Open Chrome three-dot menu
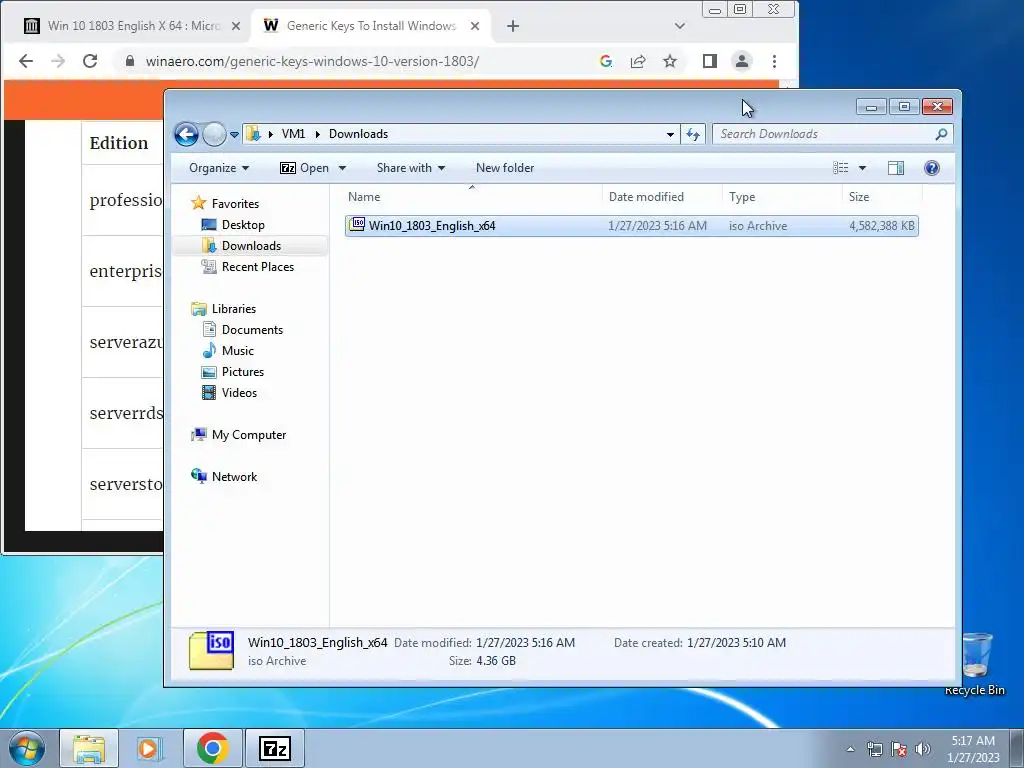This screenshot has height=768, width=1024. 775,61
